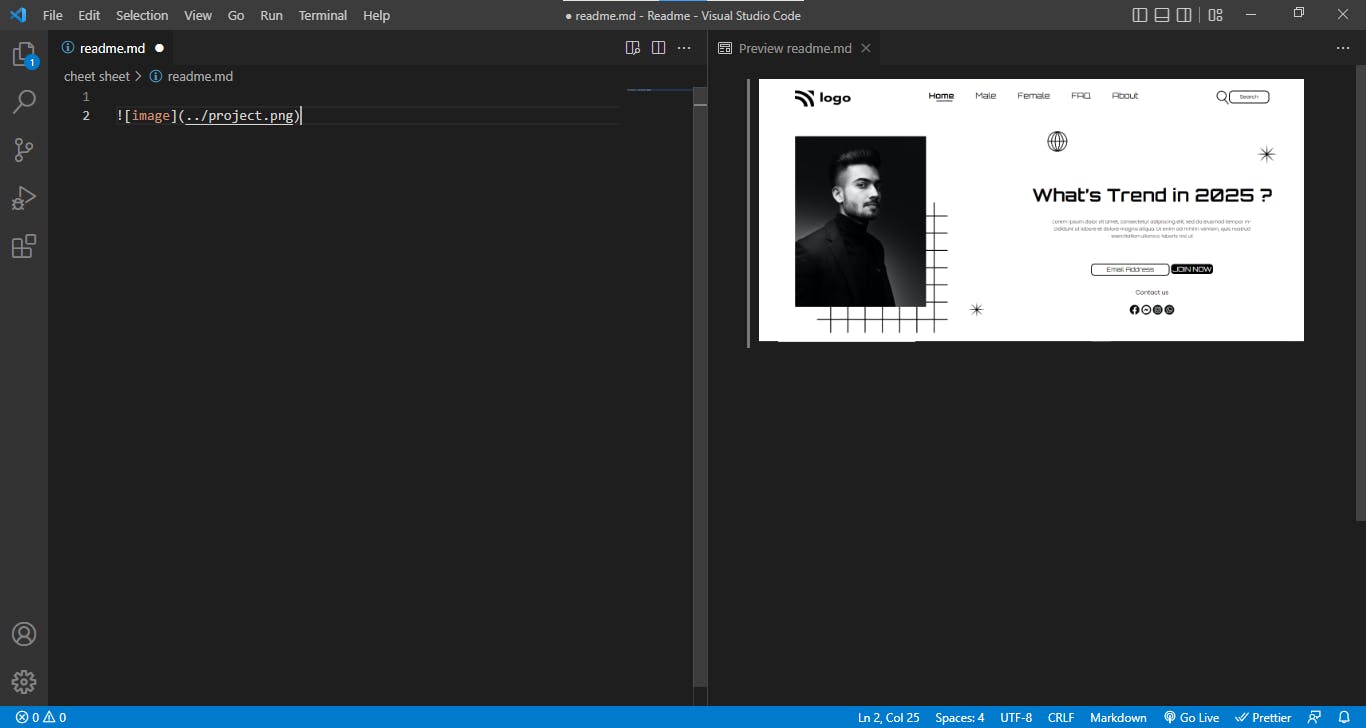This screenshot has width=1366, height=728.
Task: Open Customize Layout icon
Action: pos(1215,15)
